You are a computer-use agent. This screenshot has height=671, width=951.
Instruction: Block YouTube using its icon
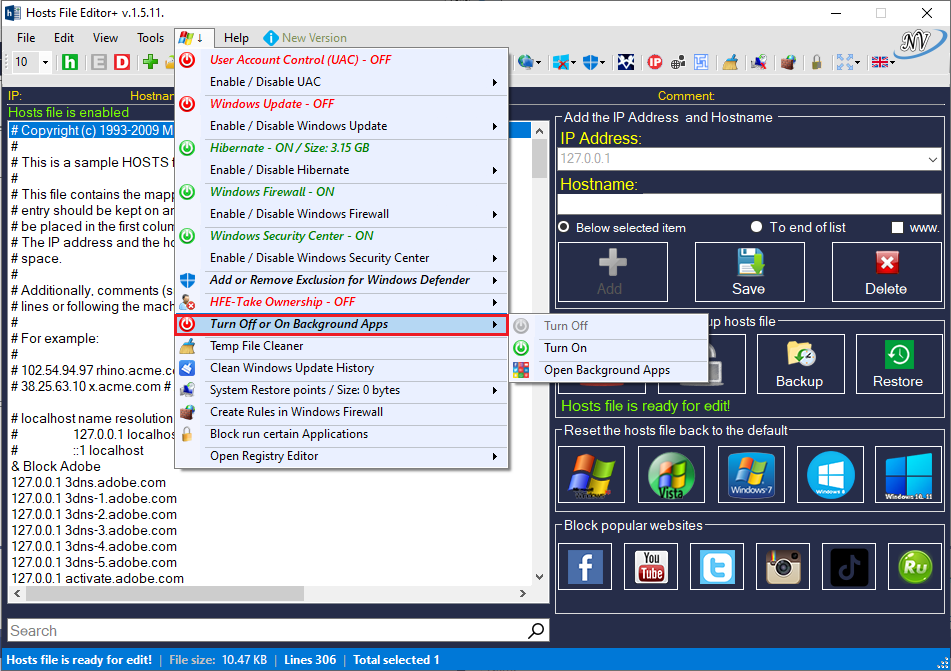(x=651, y=567)
